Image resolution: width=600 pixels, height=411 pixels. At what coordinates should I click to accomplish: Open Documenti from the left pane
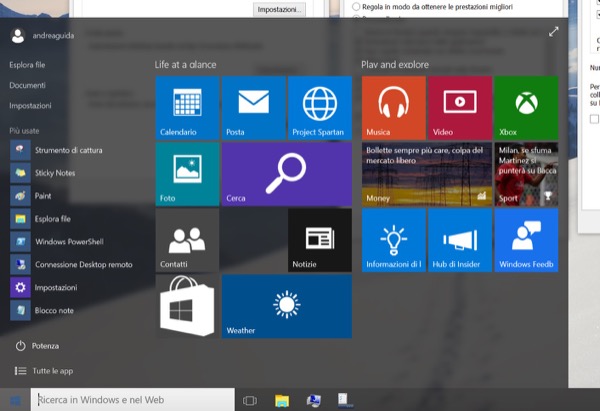click(x=27, y=85)
